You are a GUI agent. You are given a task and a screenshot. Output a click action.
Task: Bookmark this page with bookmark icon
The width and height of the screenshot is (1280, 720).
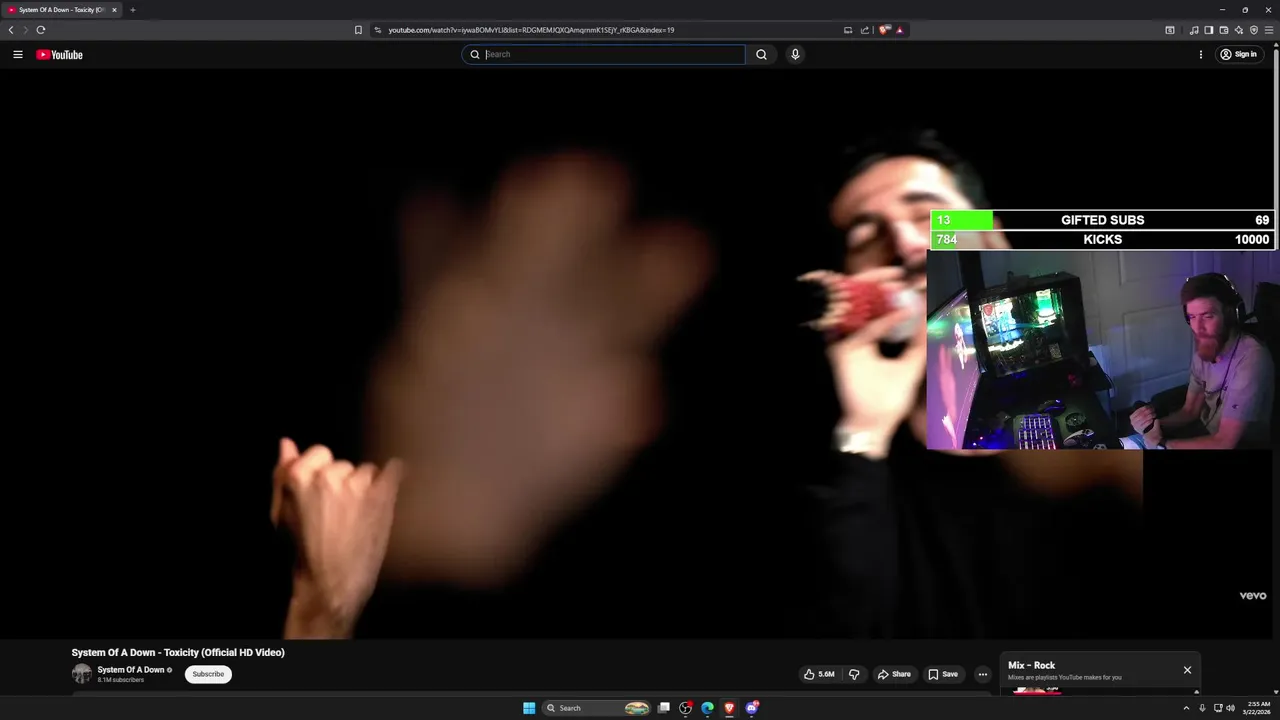(358, 30)
